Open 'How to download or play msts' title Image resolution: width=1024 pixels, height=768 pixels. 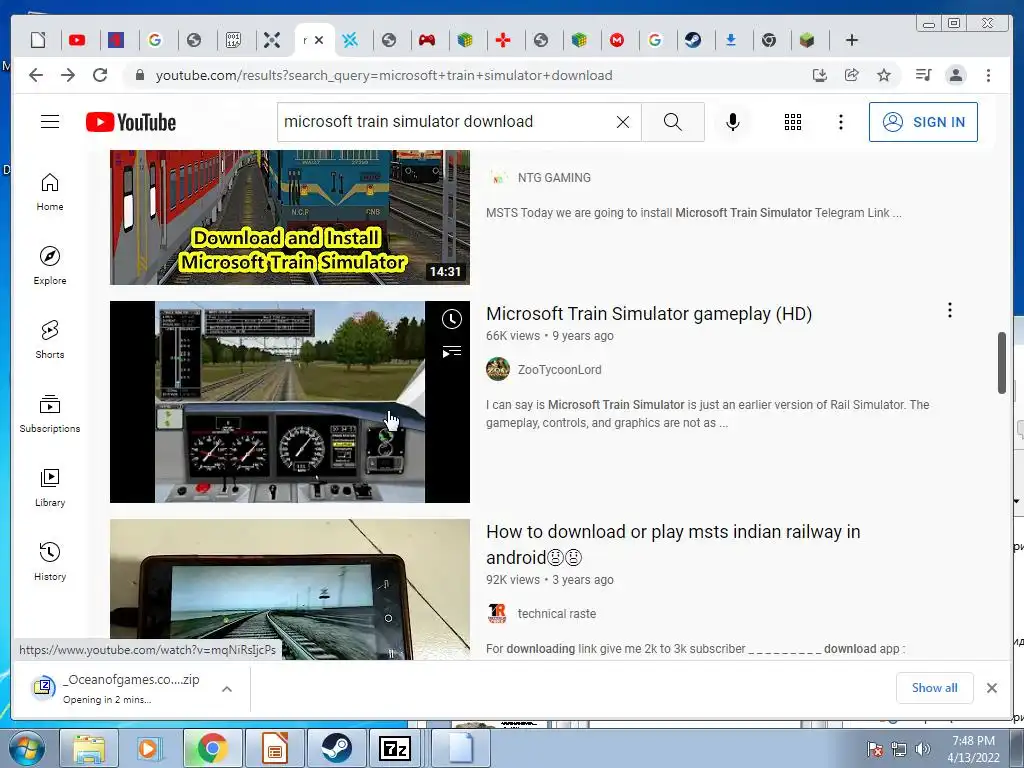(x=673, y=545)
